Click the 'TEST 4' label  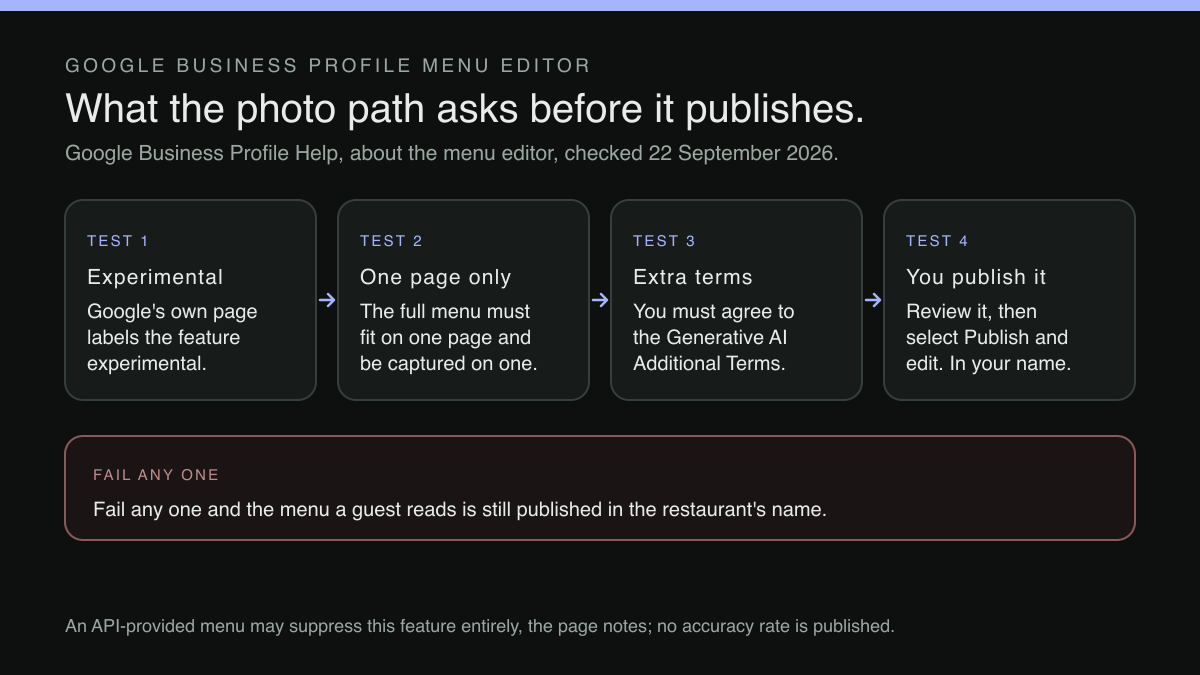tap(937, 241)
